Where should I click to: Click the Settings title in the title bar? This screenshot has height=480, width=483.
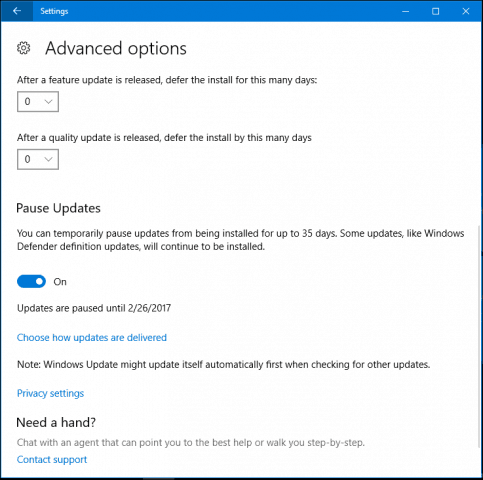(x=54, y=11)
